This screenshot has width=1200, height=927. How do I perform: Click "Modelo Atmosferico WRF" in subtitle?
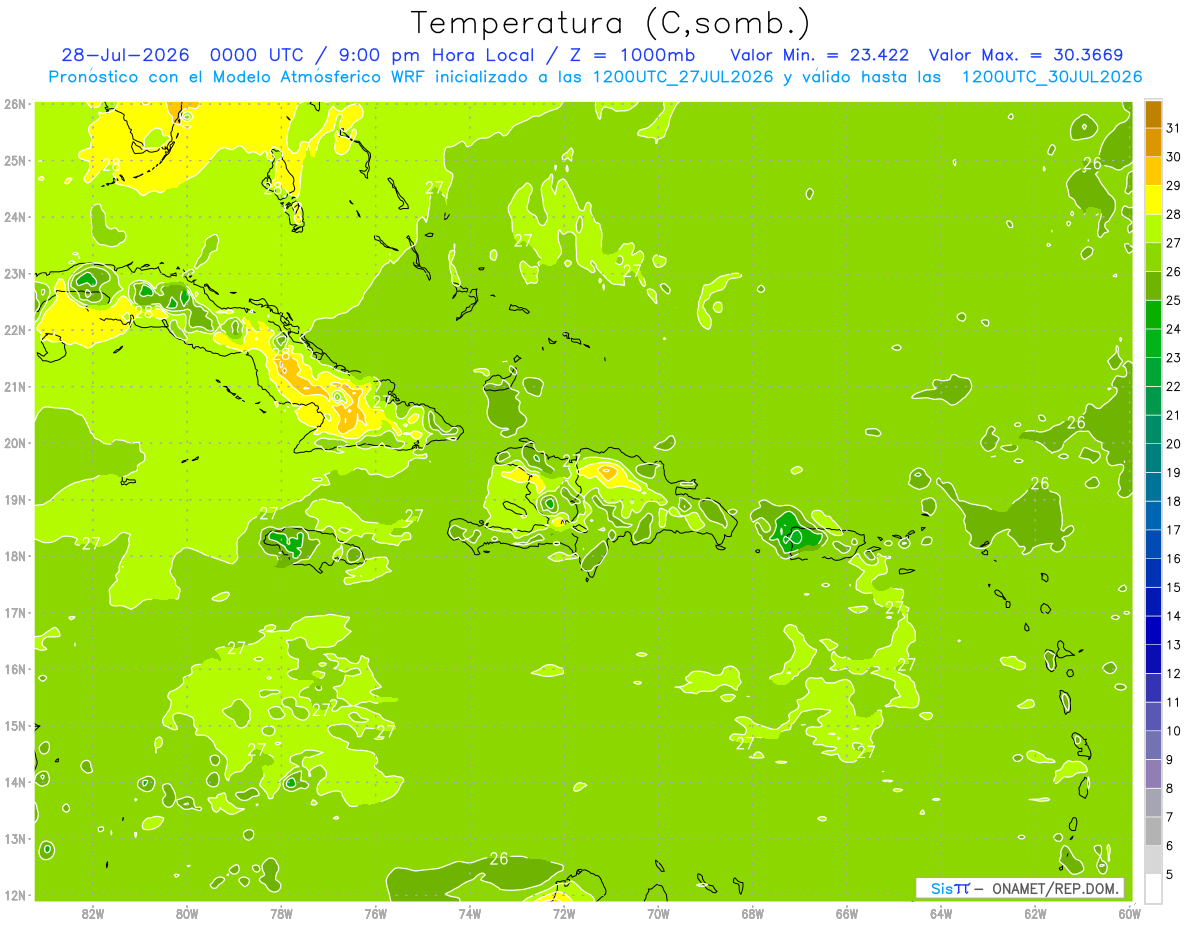[x=321, y=77]
